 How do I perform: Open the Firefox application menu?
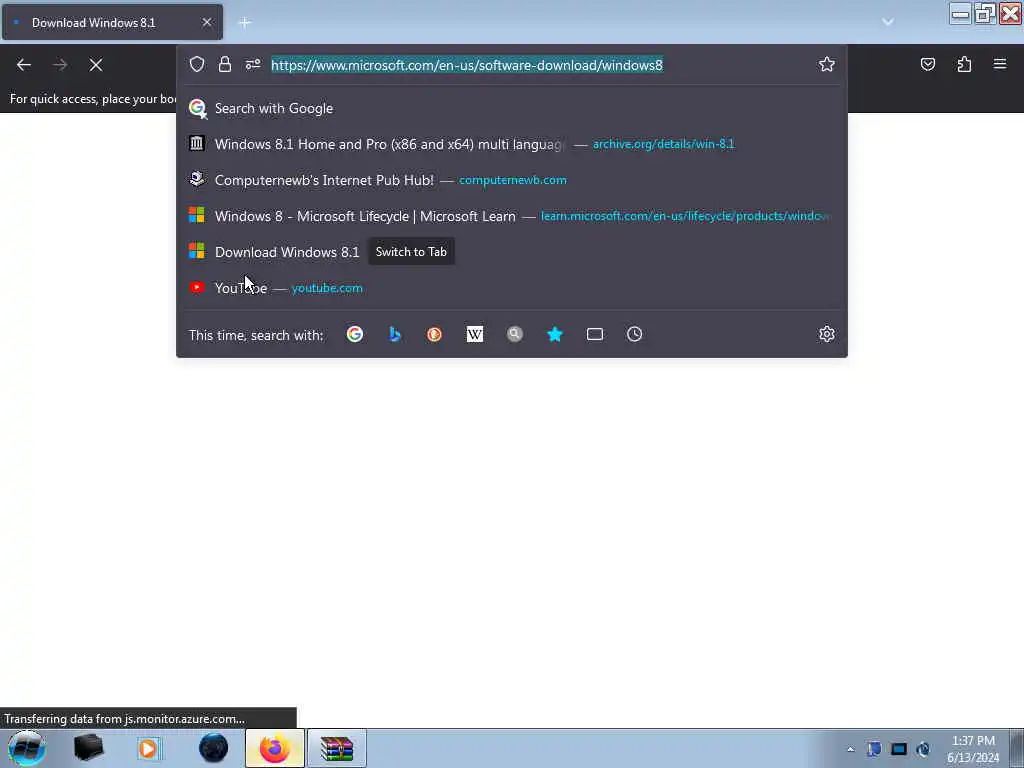1000,64
